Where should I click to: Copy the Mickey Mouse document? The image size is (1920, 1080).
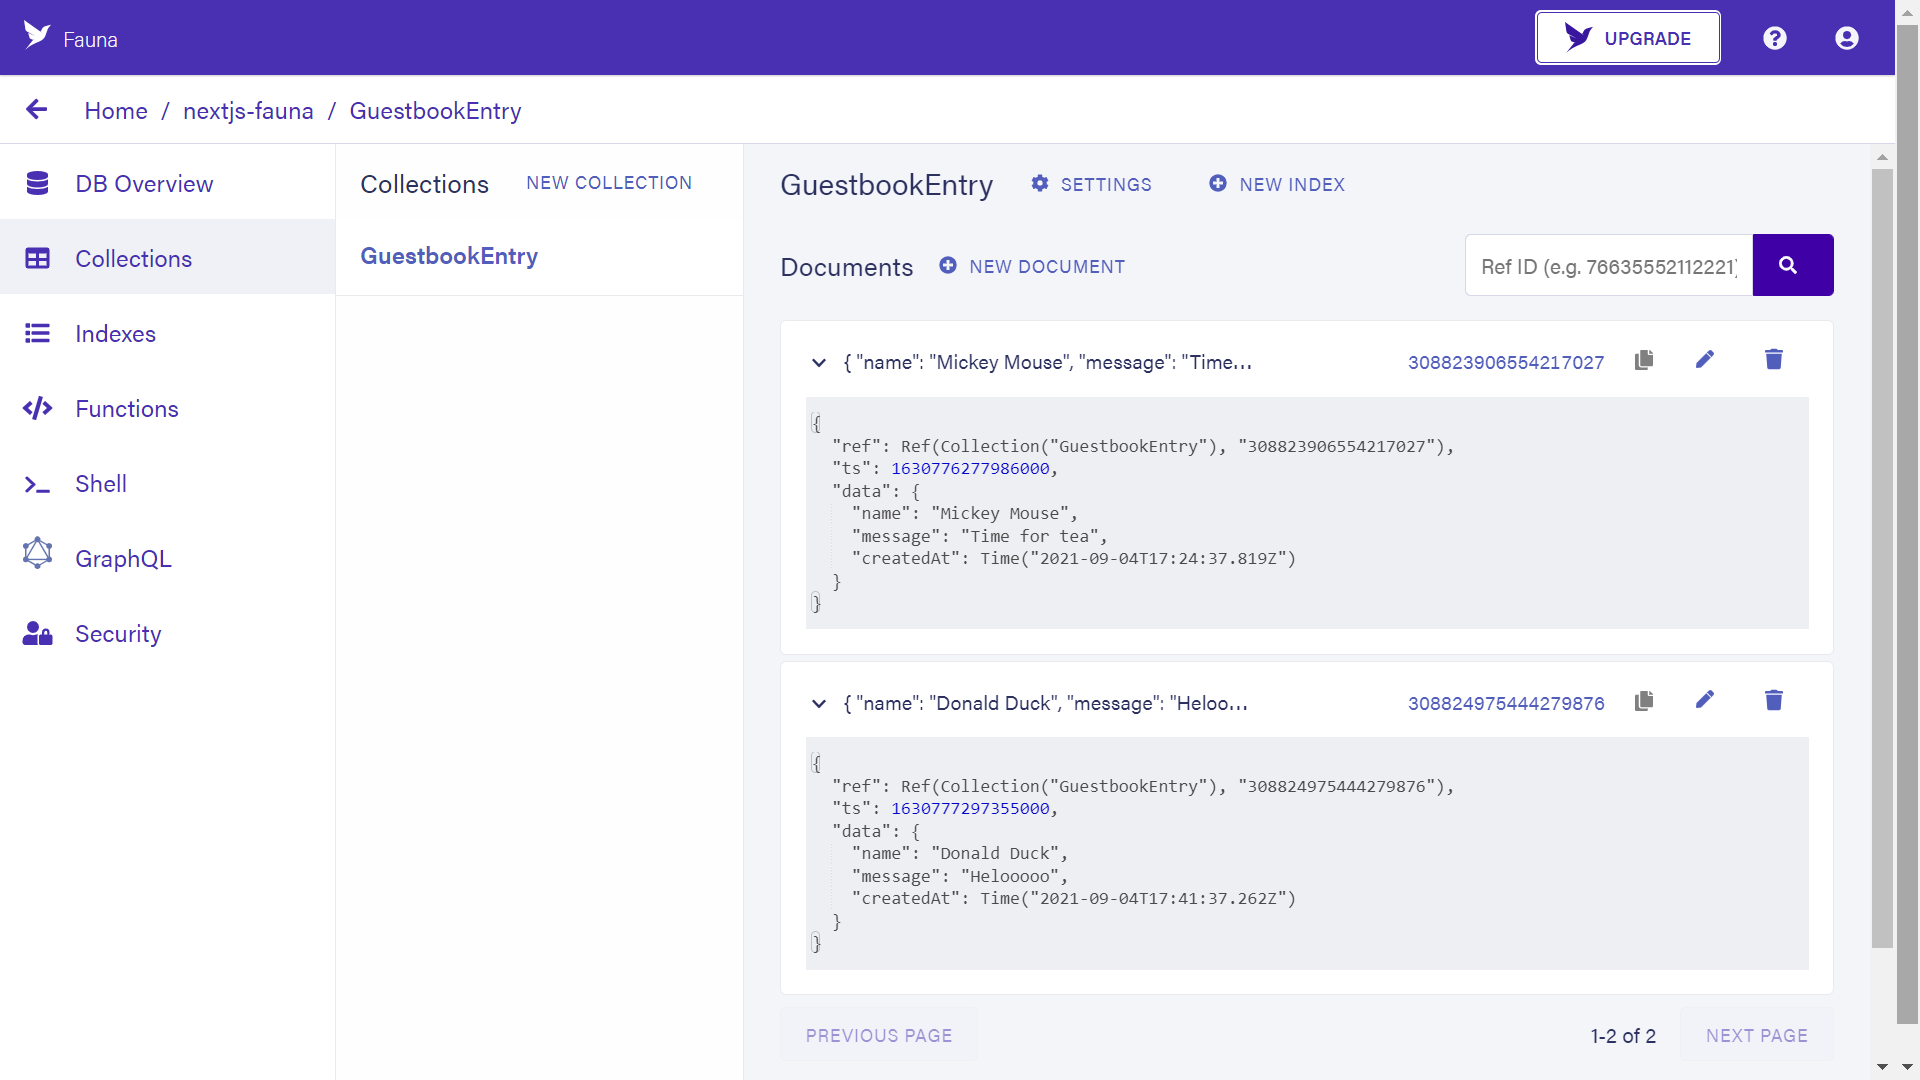click(1644, 360)
